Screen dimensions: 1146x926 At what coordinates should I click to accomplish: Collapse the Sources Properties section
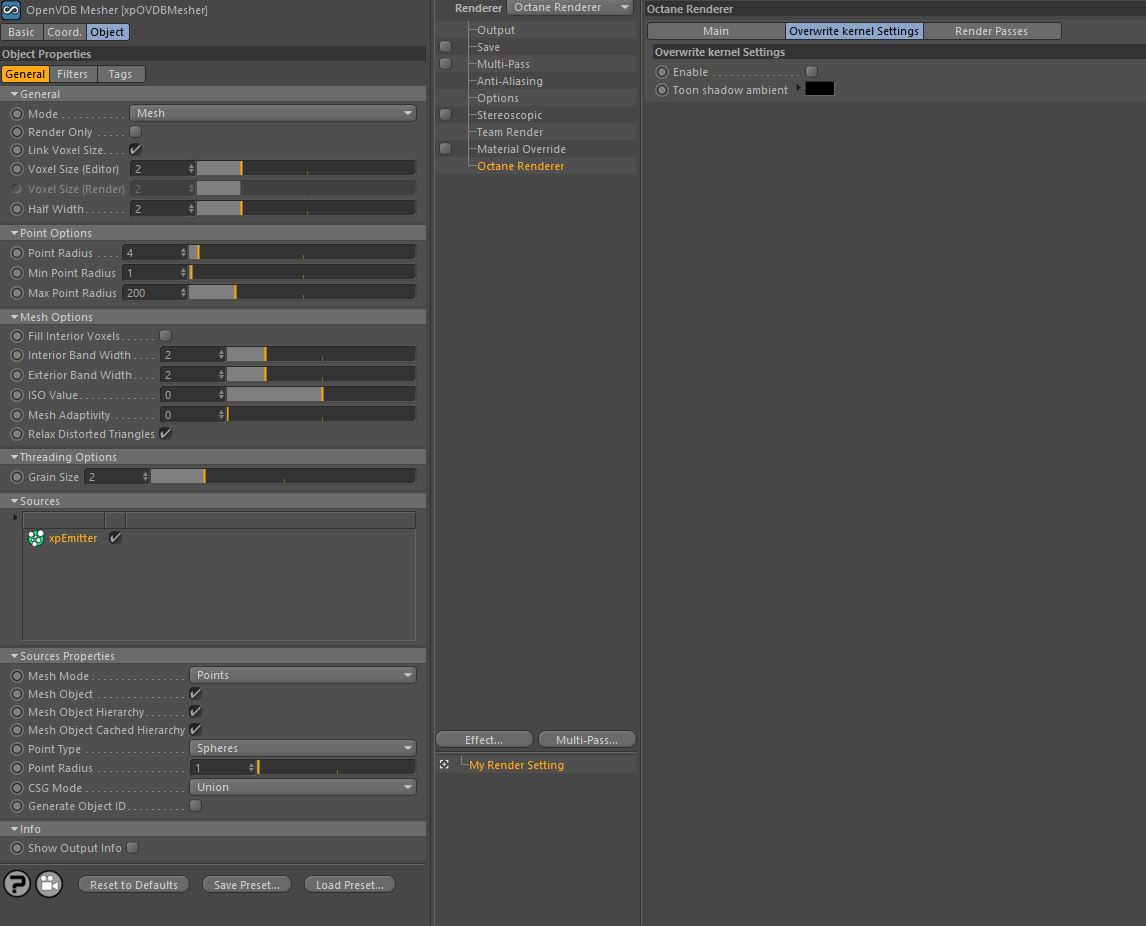pos(14,656)
